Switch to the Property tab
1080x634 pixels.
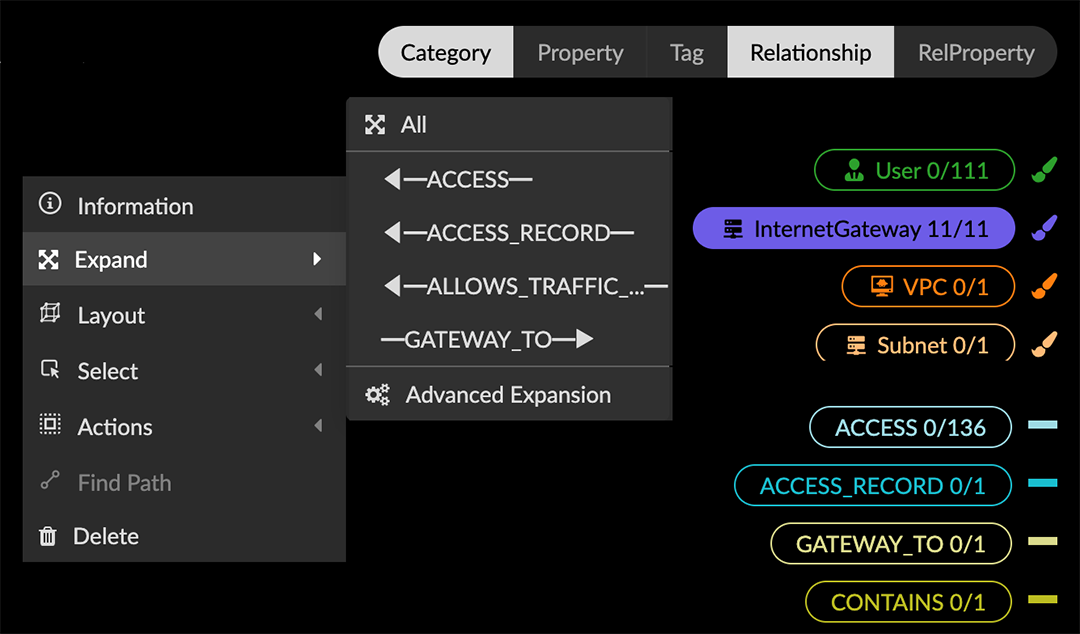(580, 53)
